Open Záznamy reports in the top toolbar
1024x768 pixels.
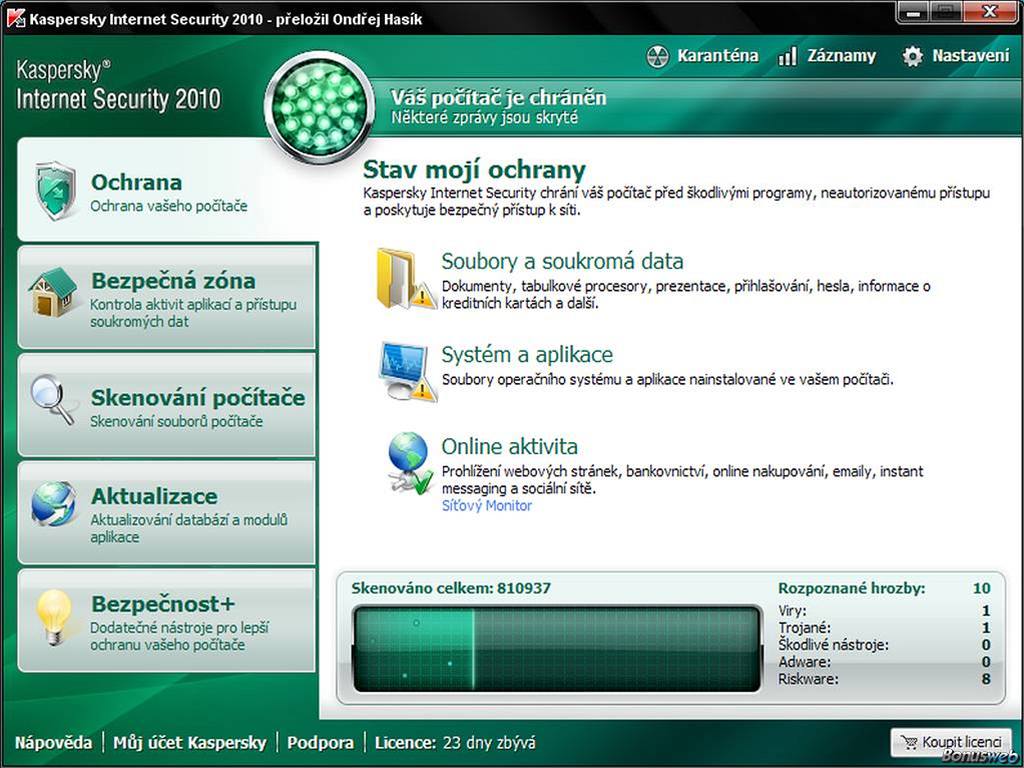[x=826, y=56]
